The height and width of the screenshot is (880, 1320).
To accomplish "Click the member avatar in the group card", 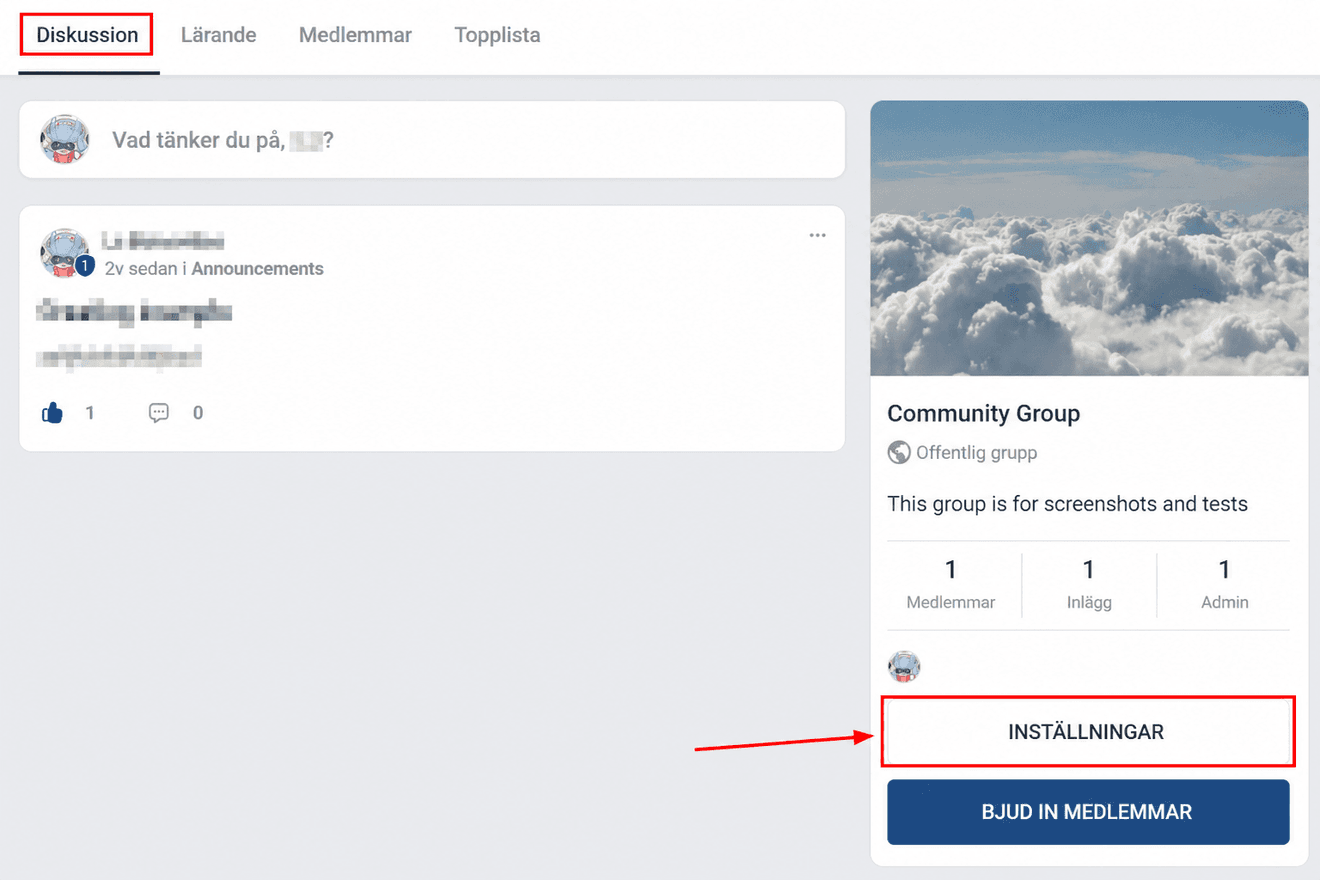I will (904, 666).
